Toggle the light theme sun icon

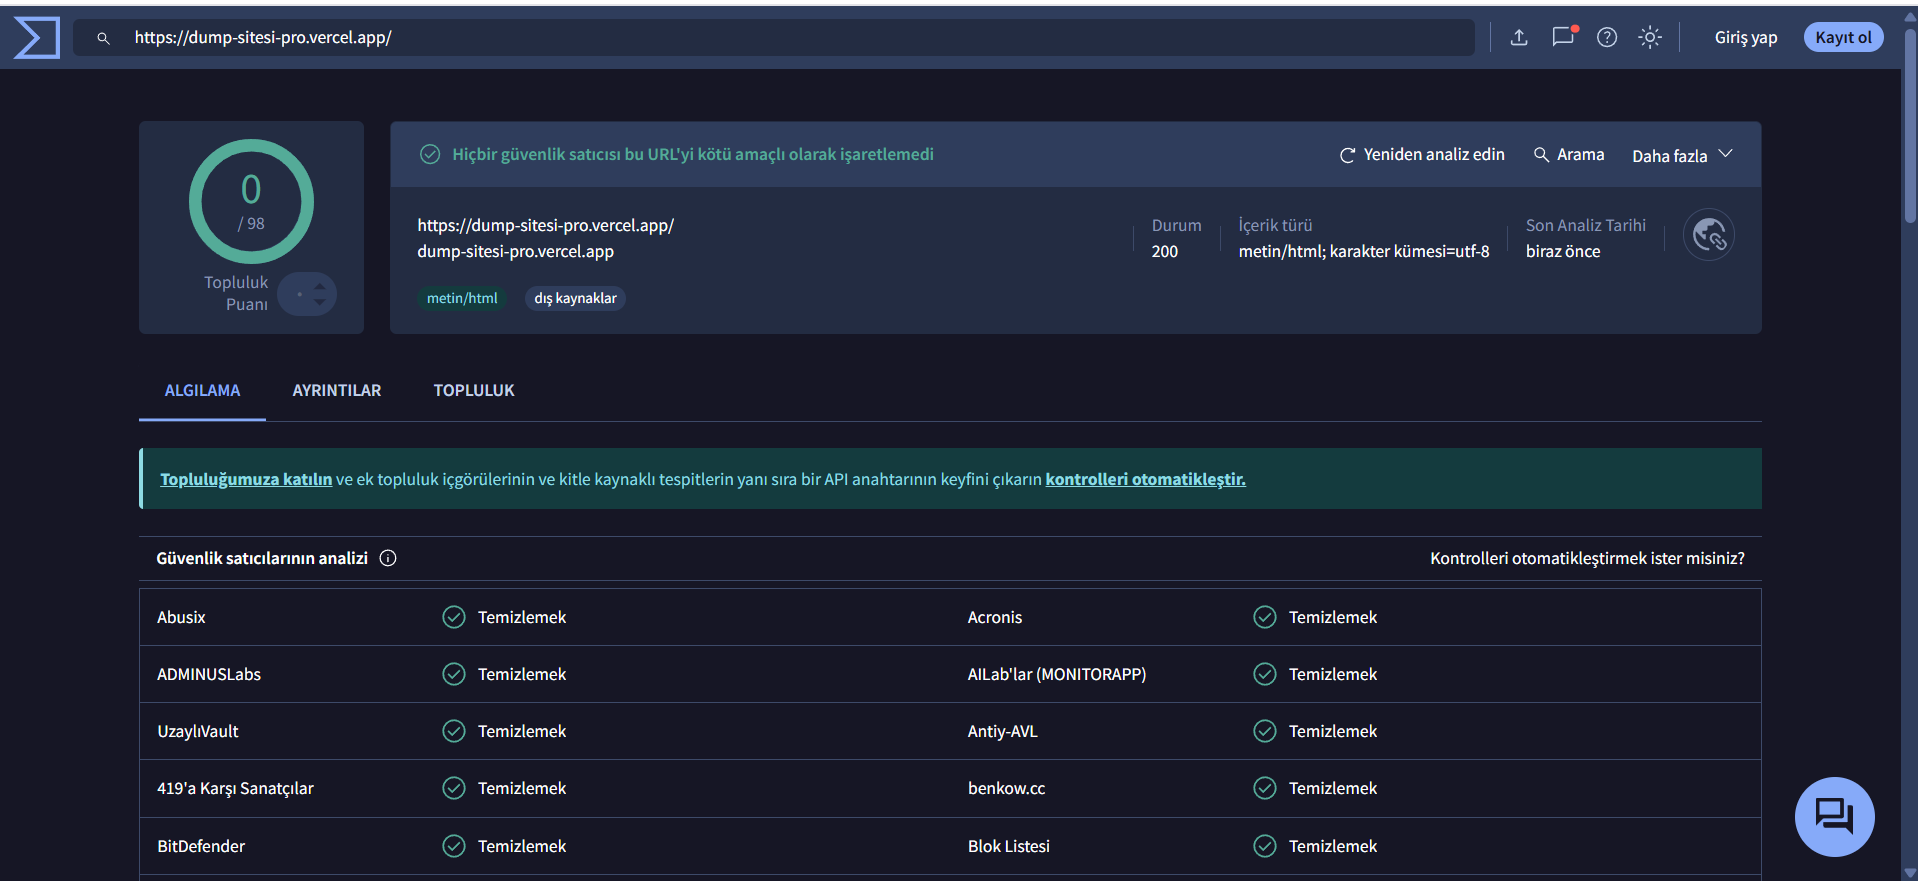1650,37
